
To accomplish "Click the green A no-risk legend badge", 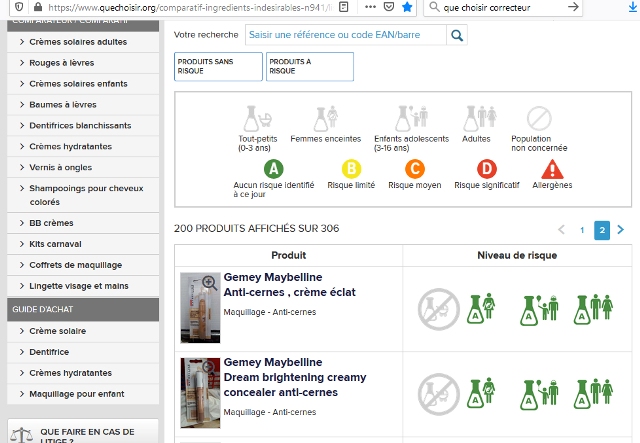I will point(274,169).
